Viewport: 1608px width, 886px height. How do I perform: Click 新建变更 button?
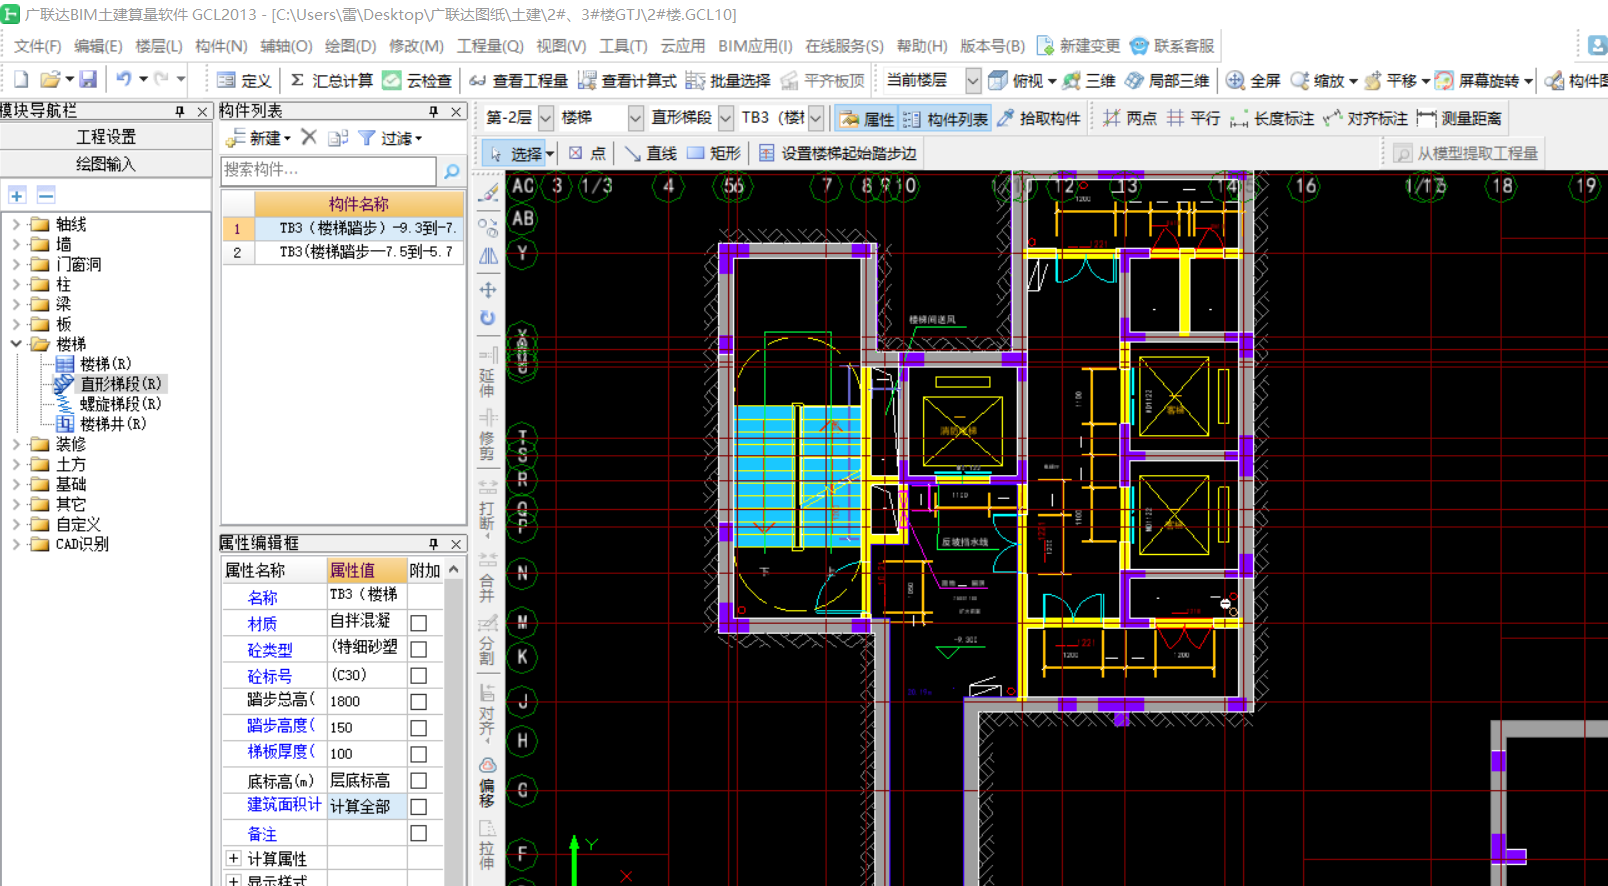pos(1078,46)
